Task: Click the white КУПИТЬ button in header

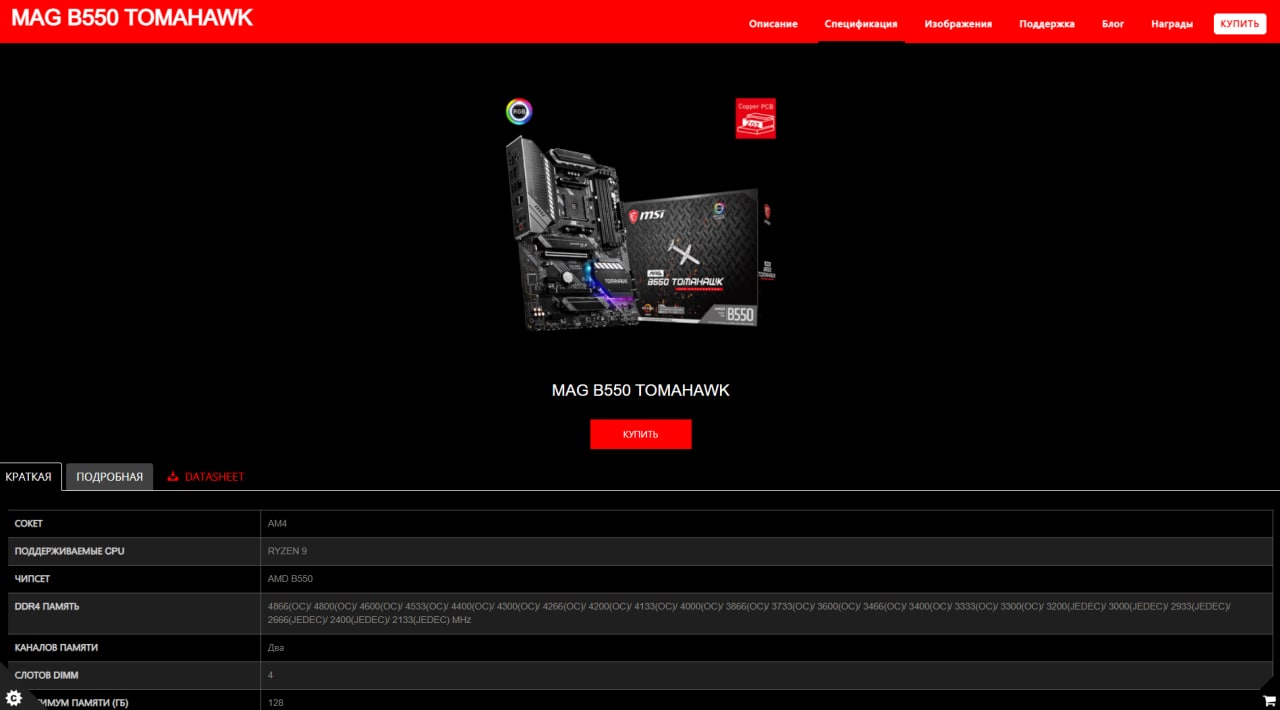Action: [1240, 24]
